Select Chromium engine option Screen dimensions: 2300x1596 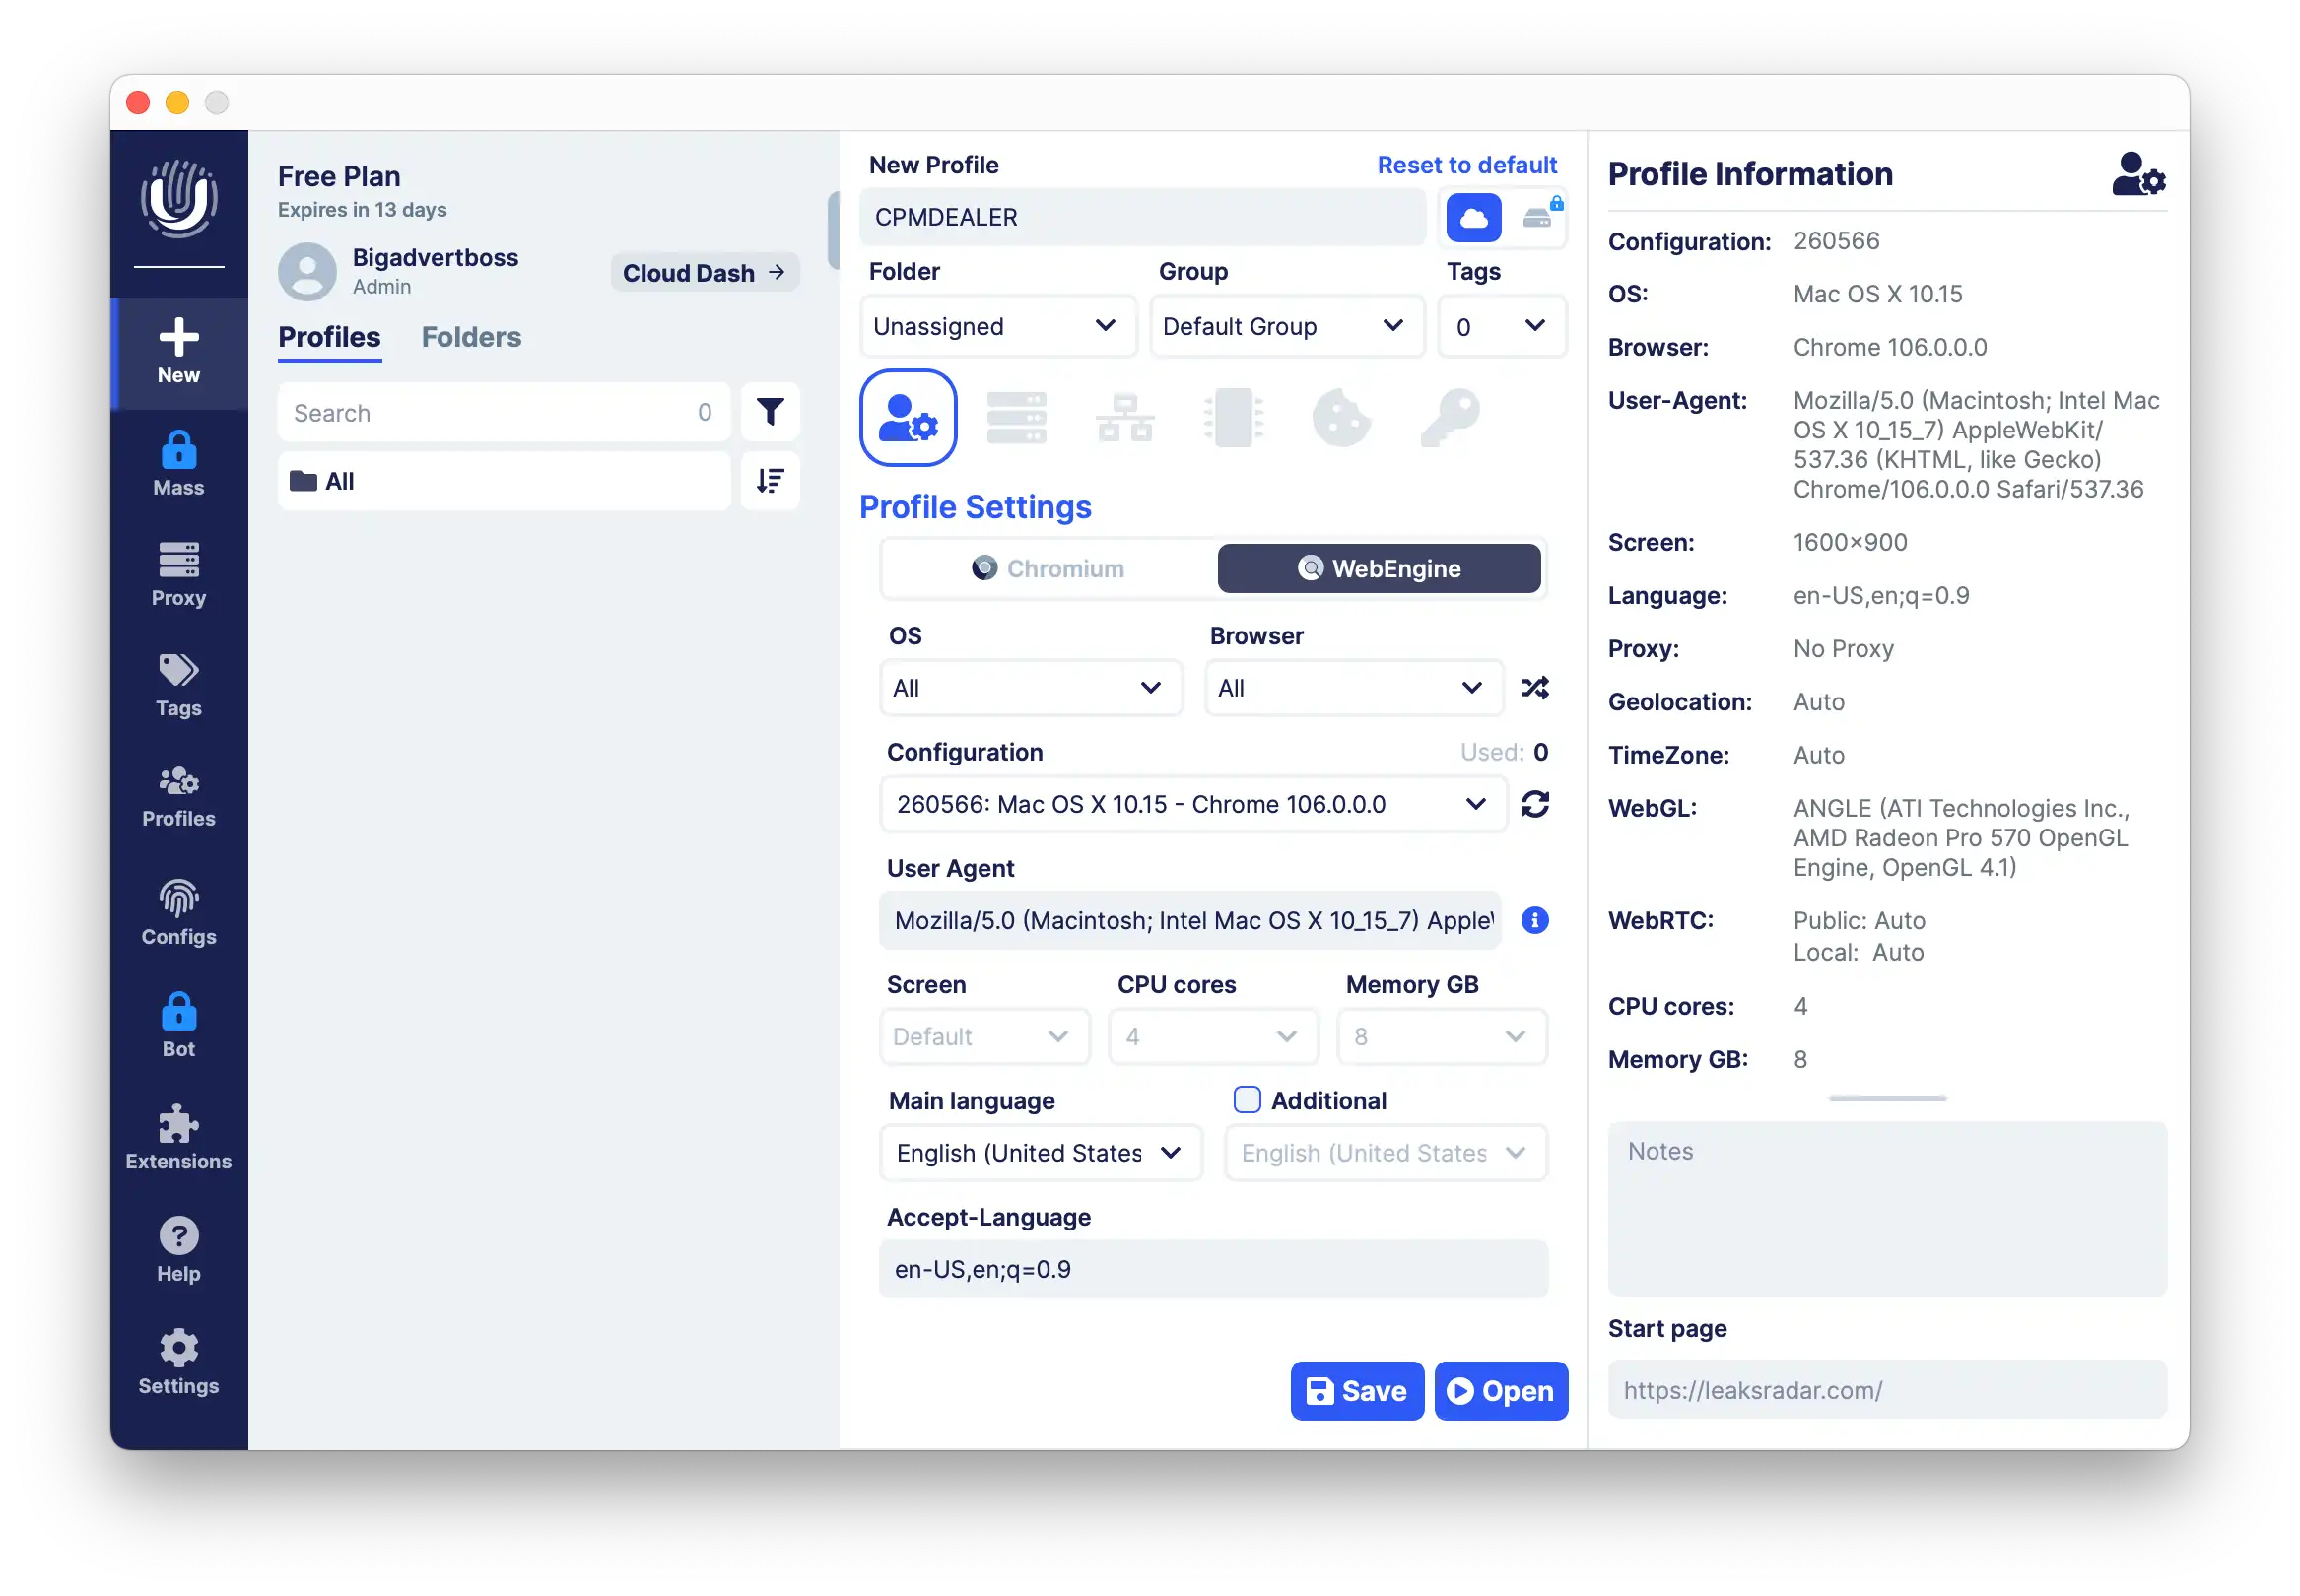pyautogui.click(x=1048, y=569)
